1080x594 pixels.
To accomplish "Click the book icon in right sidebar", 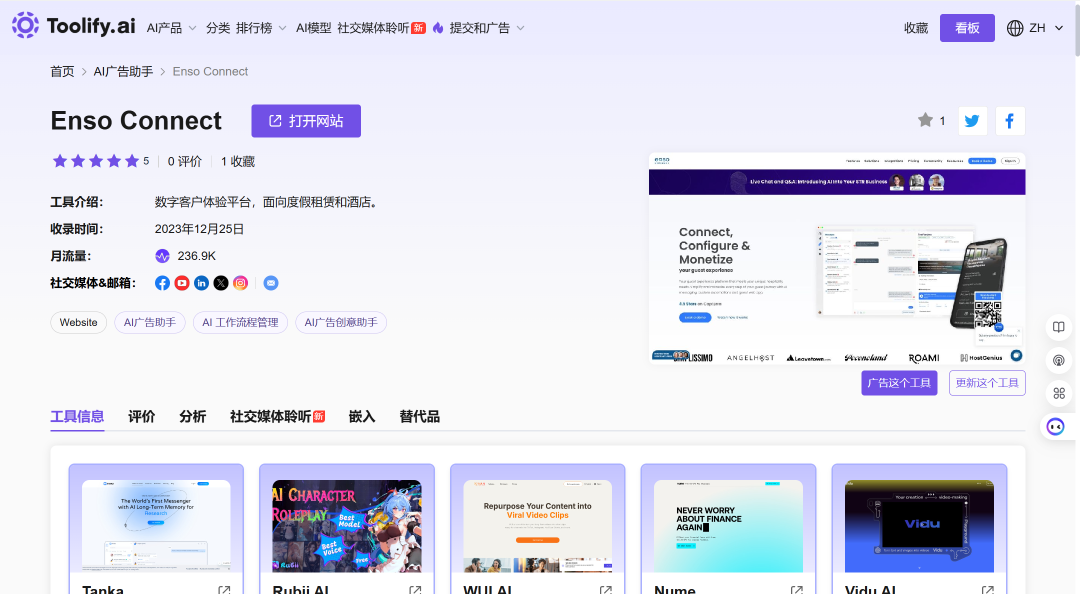I will [x=1059, y=327].
